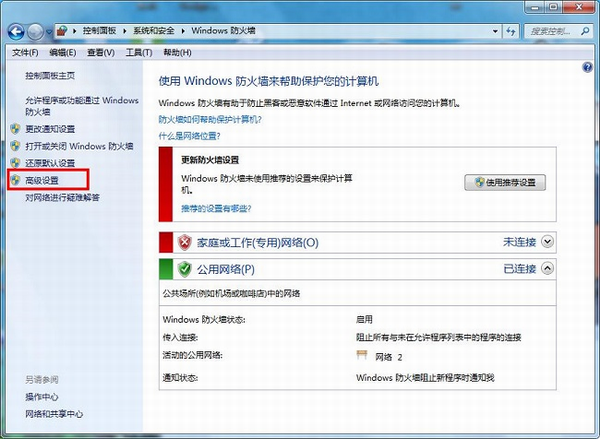Click Windows 防火墙 breadcrumb segment
Image resolution: width=600 pixels, height=439 pixels.
pos(223,31)
